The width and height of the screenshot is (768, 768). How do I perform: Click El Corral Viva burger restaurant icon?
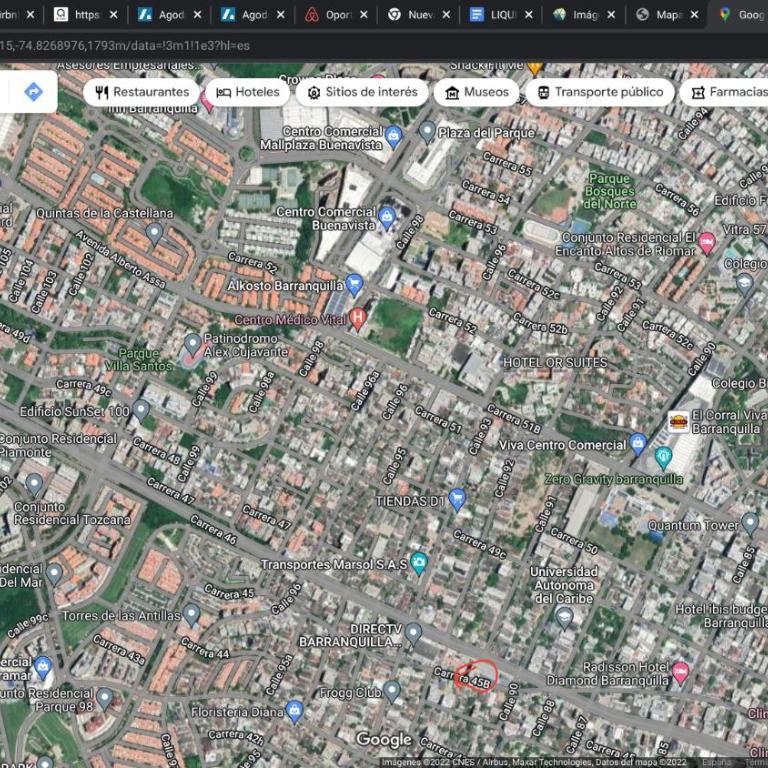point(679,422)
